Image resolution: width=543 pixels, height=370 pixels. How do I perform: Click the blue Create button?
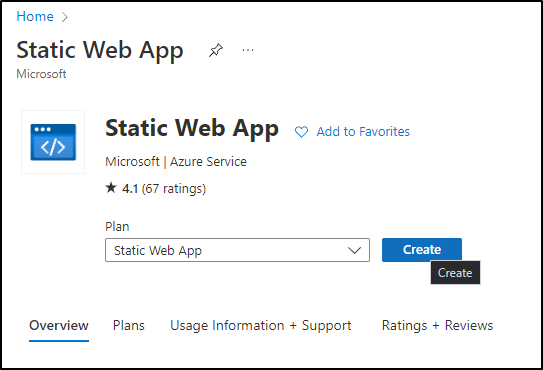pos(421,249)
